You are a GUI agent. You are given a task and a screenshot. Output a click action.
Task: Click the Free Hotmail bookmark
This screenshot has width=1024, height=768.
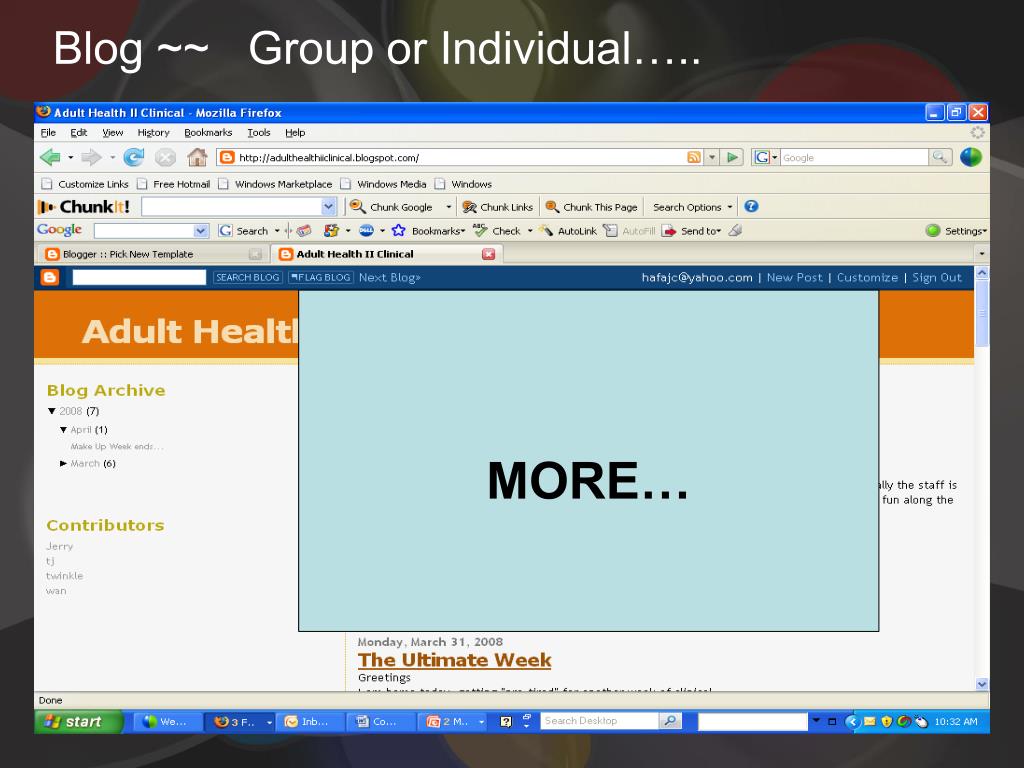[174, 184]
